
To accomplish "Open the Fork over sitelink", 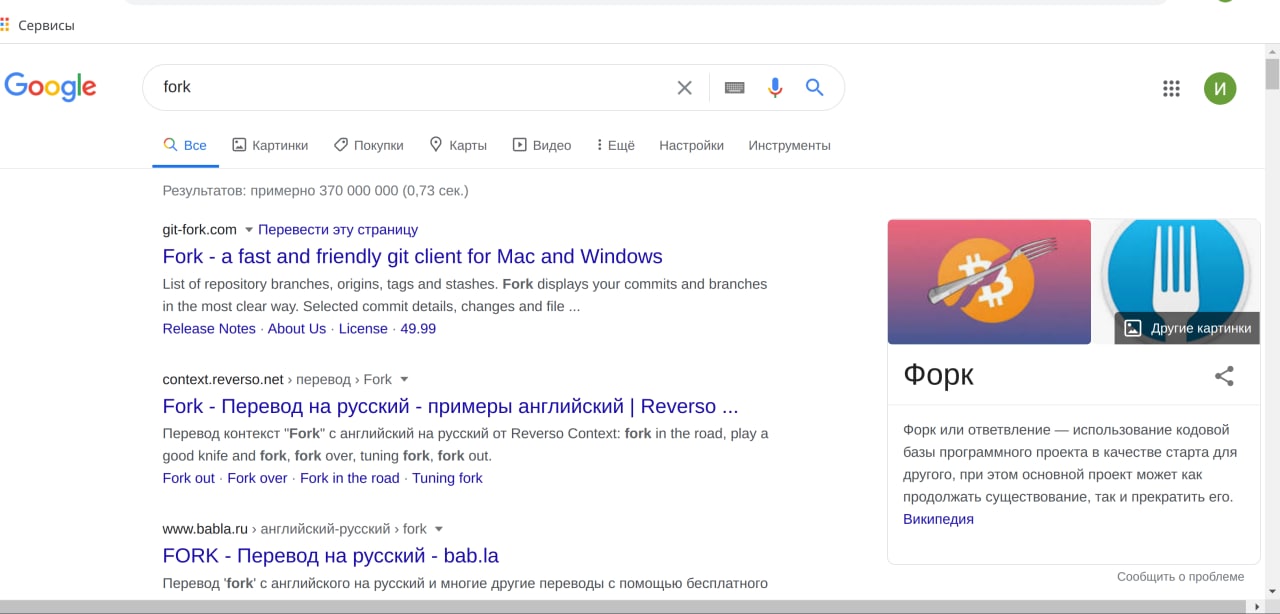I will pyautogui.click(x=257, y=478).
